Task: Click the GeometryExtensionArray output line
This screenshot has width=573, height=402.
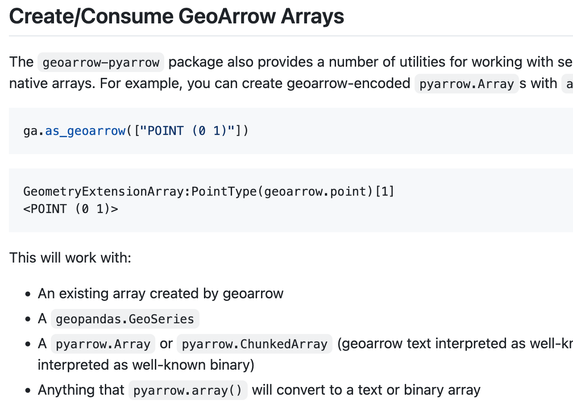Action: 209,191
